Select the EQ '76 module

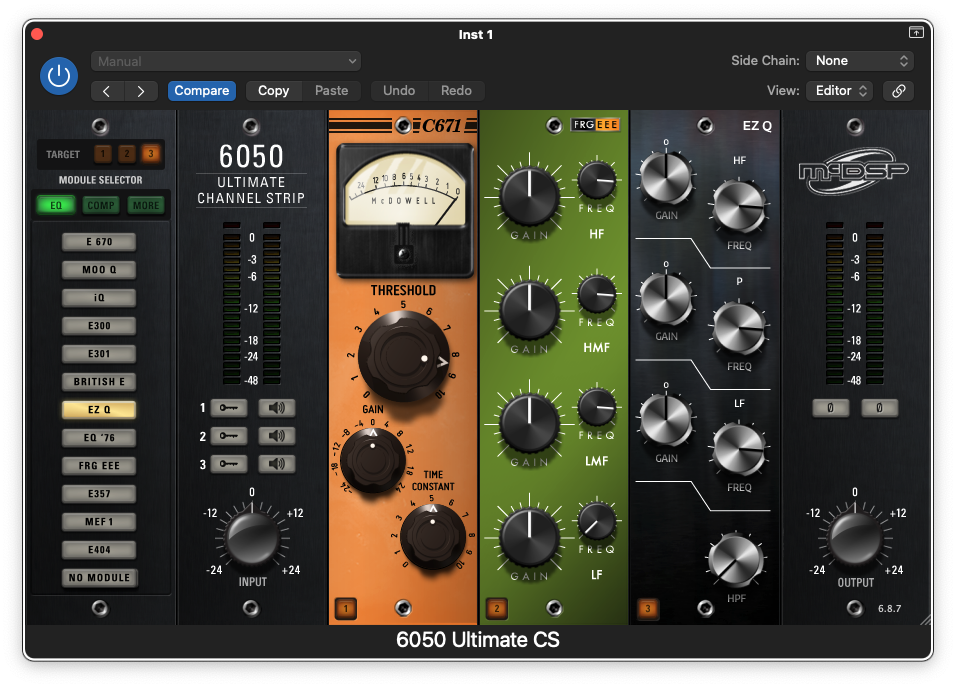click(99, 438)
